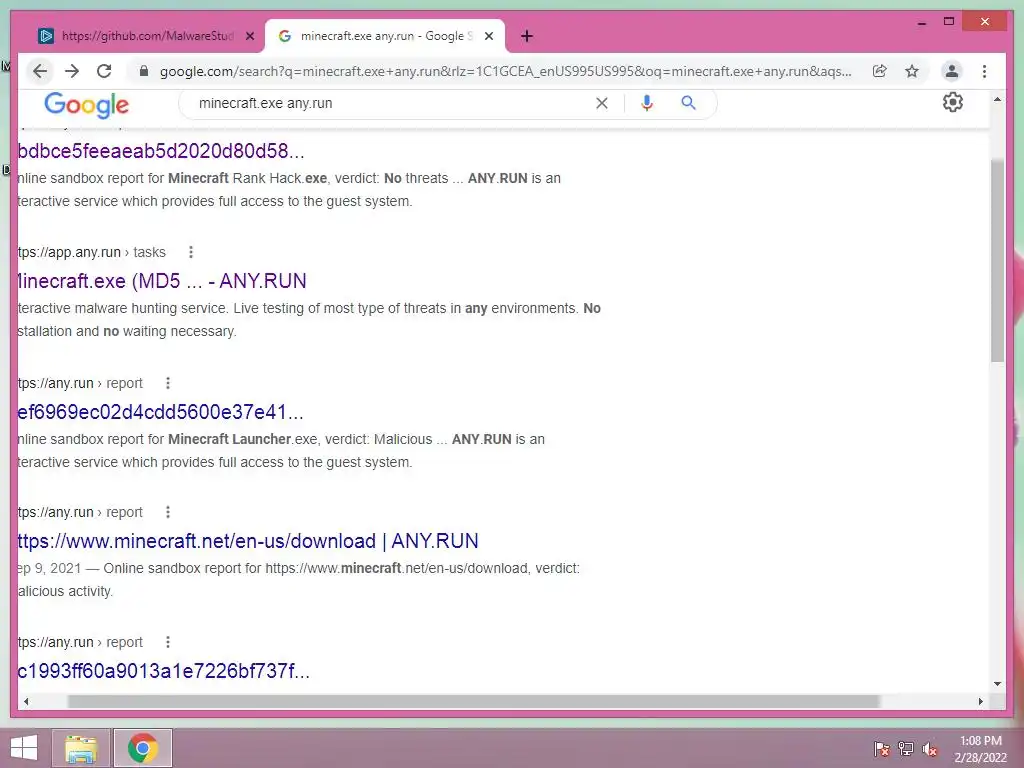Open options menu beside app.any.run › tasks
Viewport: 1024px width, 768px height.
point(191,252)
